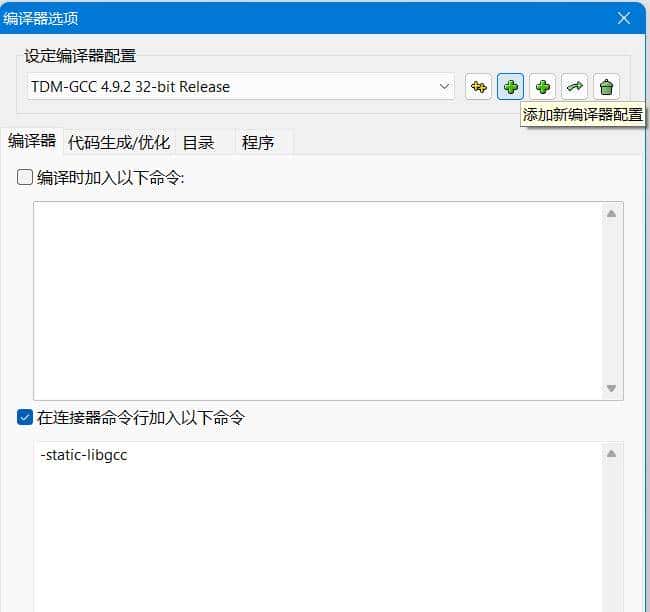The height and width of the screenshot is (612, 650).
Task: Open the TDM-GCC 4.9.2 32-bit Release dropdown
Action: point(241,87)
